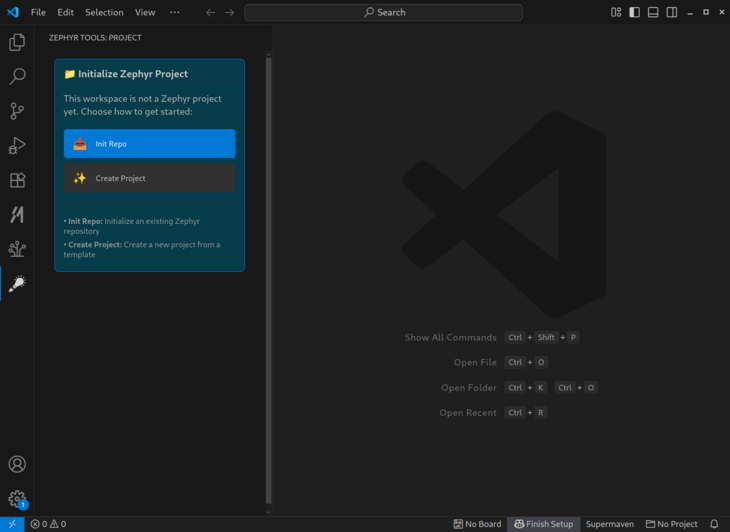
Task: Open the Accounts menu icon
Action: tap(17, 464)
